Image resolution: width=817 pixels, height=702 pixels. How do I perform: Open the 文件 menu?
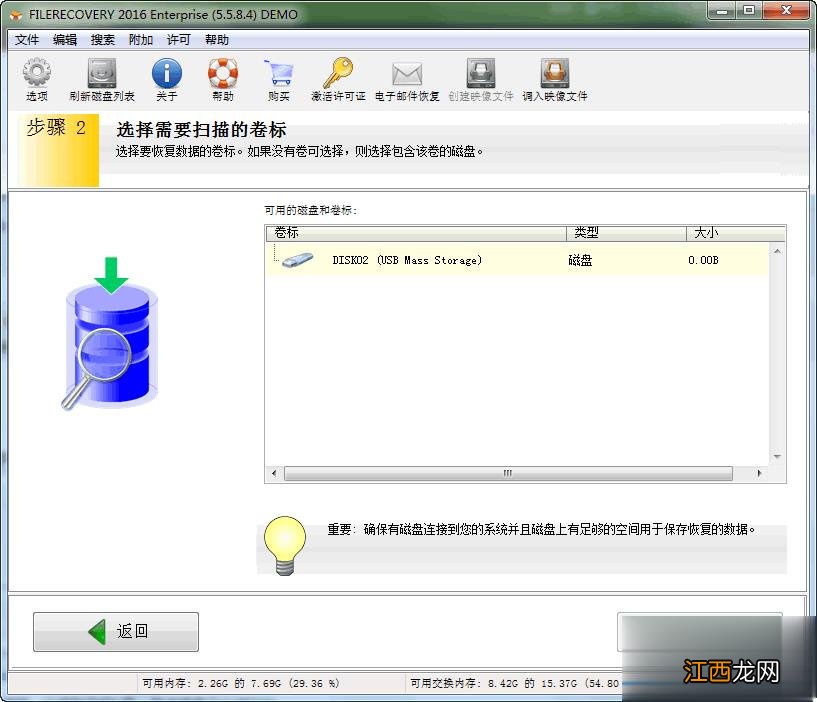click(27, 40)
